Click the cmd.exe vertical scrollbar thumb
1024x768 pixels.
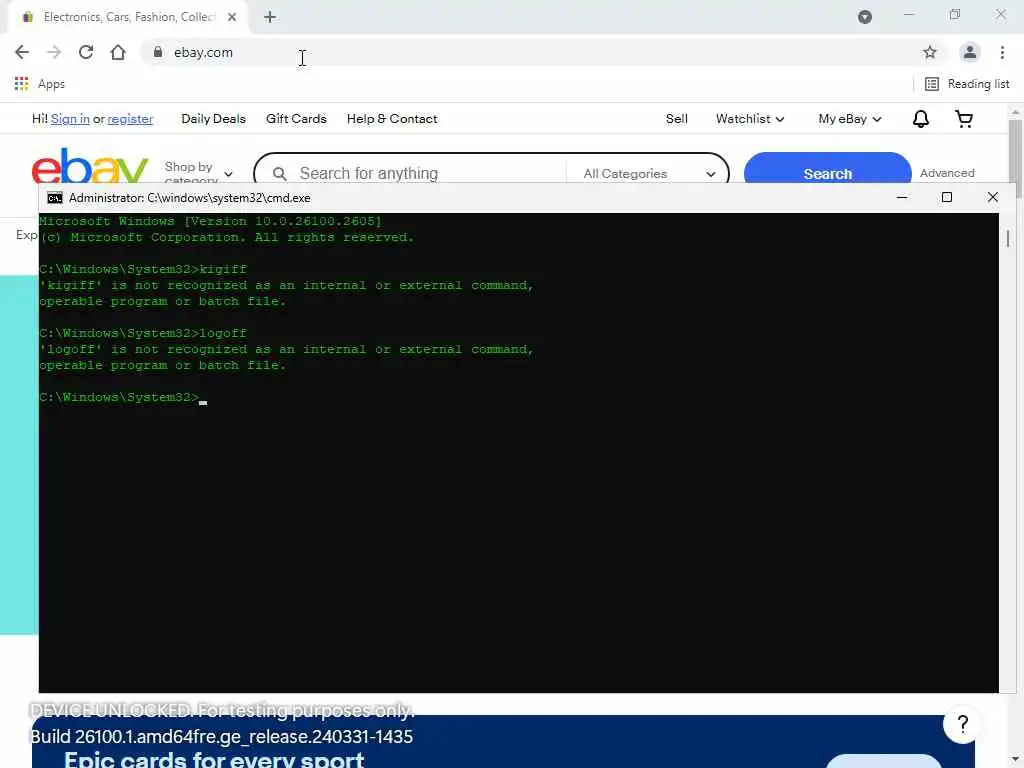coord(1008,238)
